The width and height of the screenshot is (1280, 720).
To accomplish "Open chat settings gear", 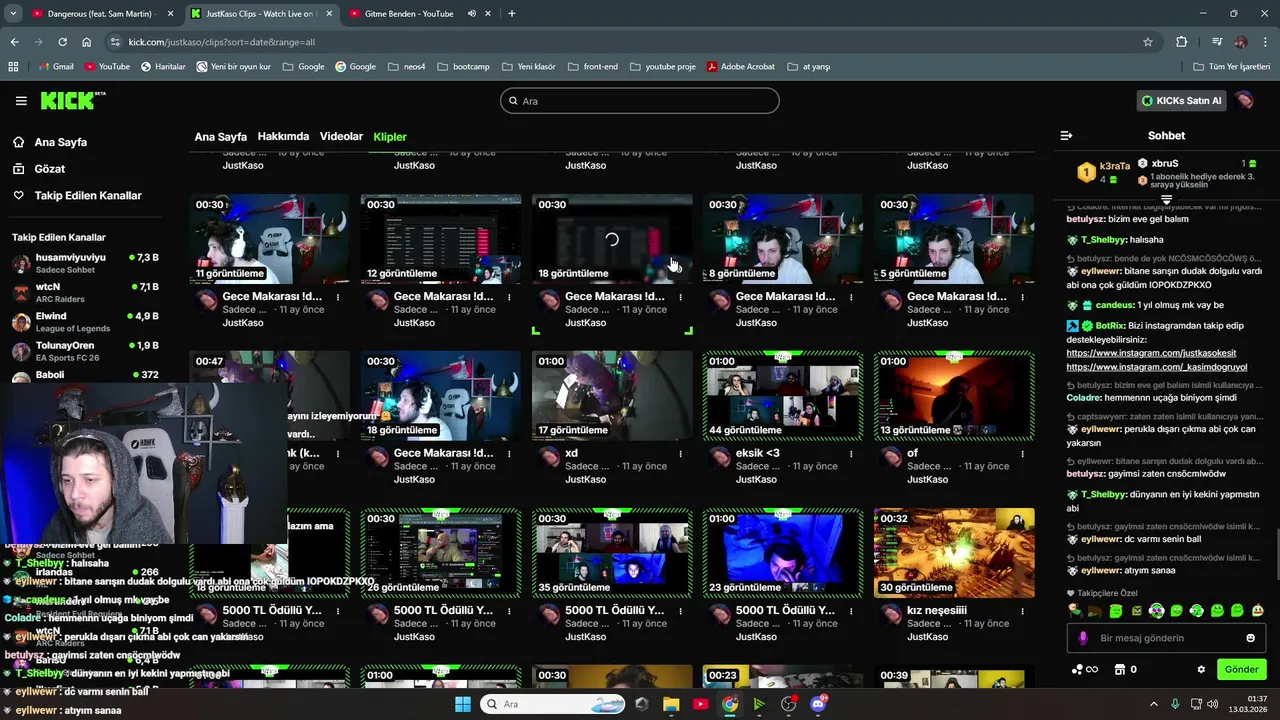I will point(1201,669).
